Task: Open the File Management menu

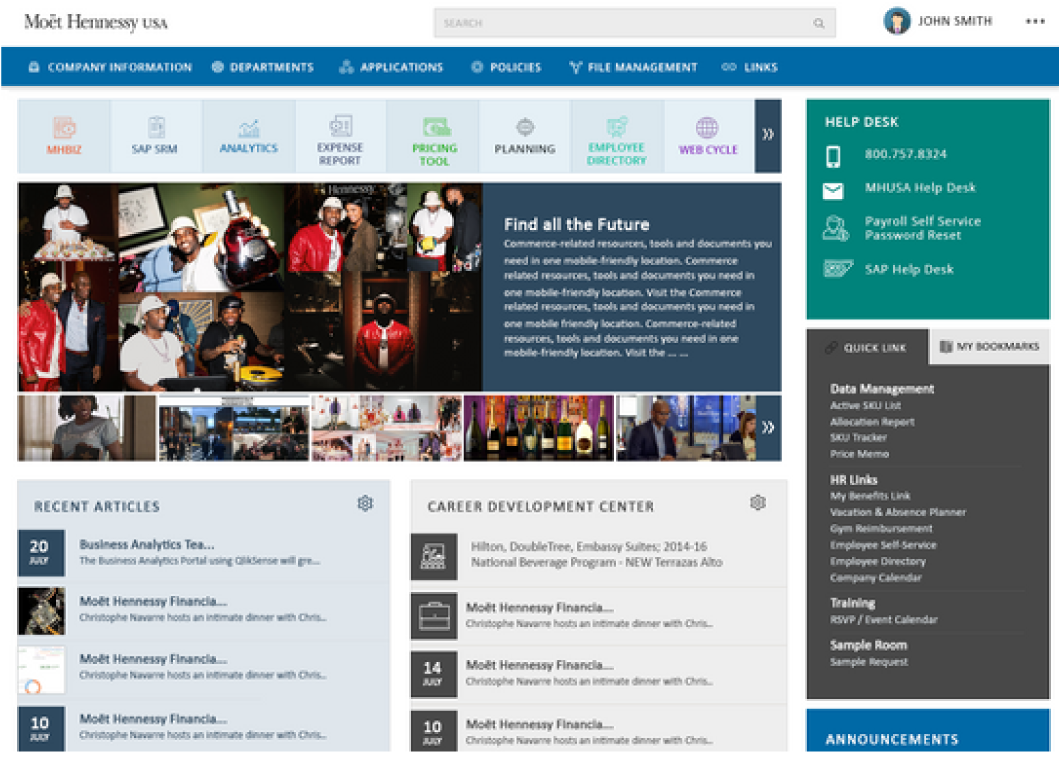Action: (x=634, y=68)
